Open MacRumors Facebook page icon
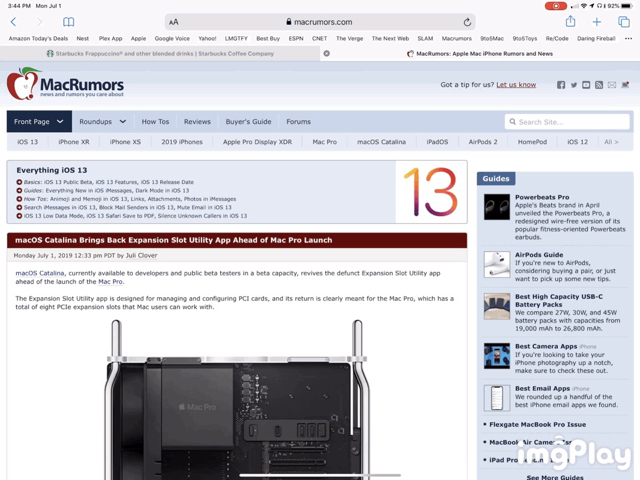 (561, 84)
